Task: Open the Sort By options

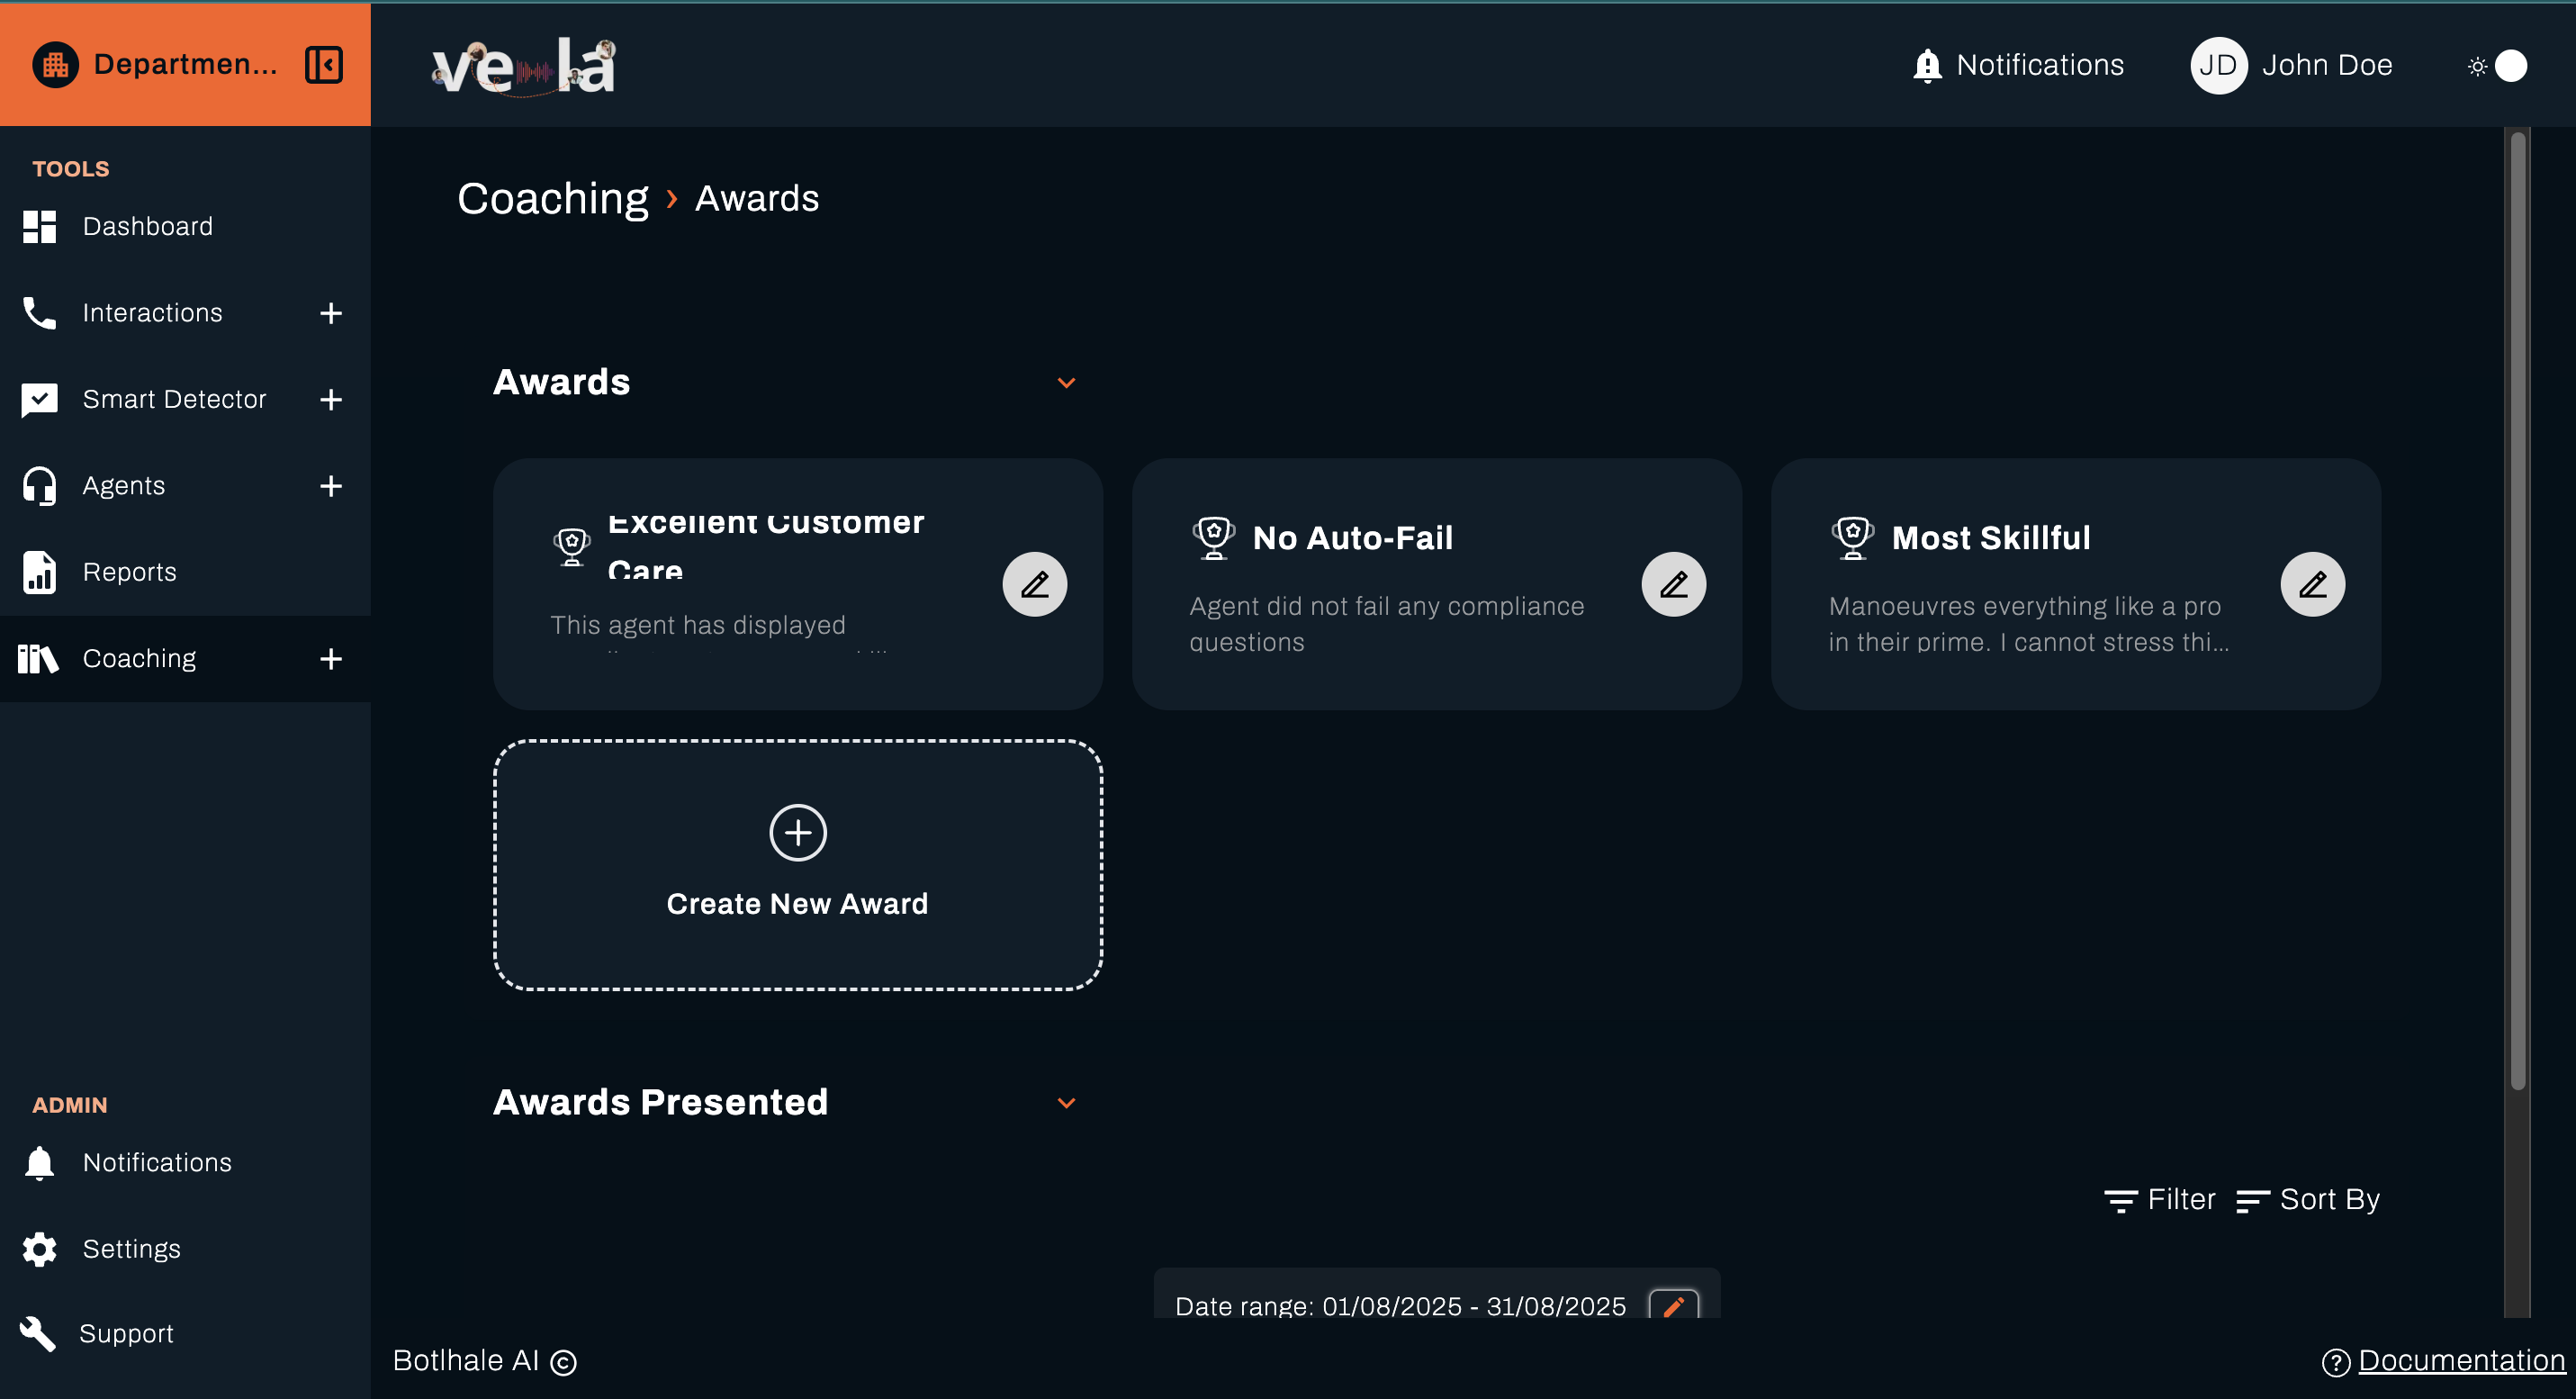Action: pos(2308,1199)
